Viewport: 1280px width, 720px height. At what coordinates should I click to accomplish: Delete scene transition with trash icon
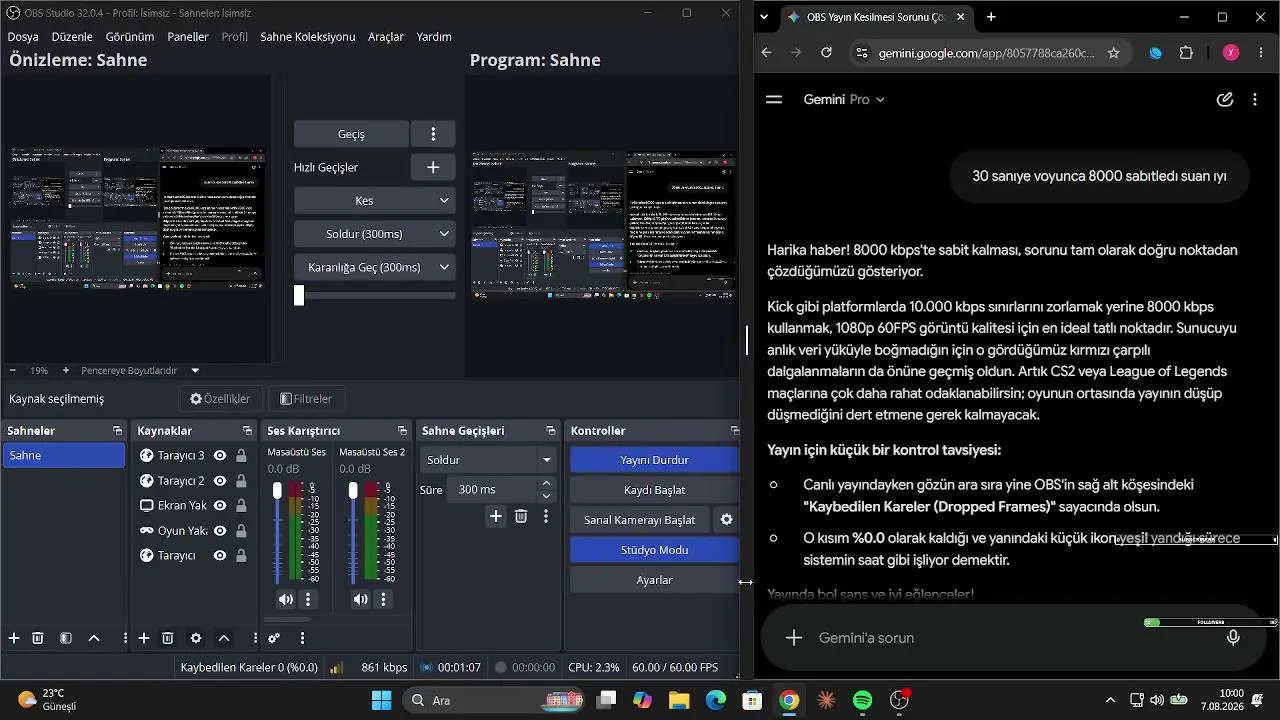[521, 516]
